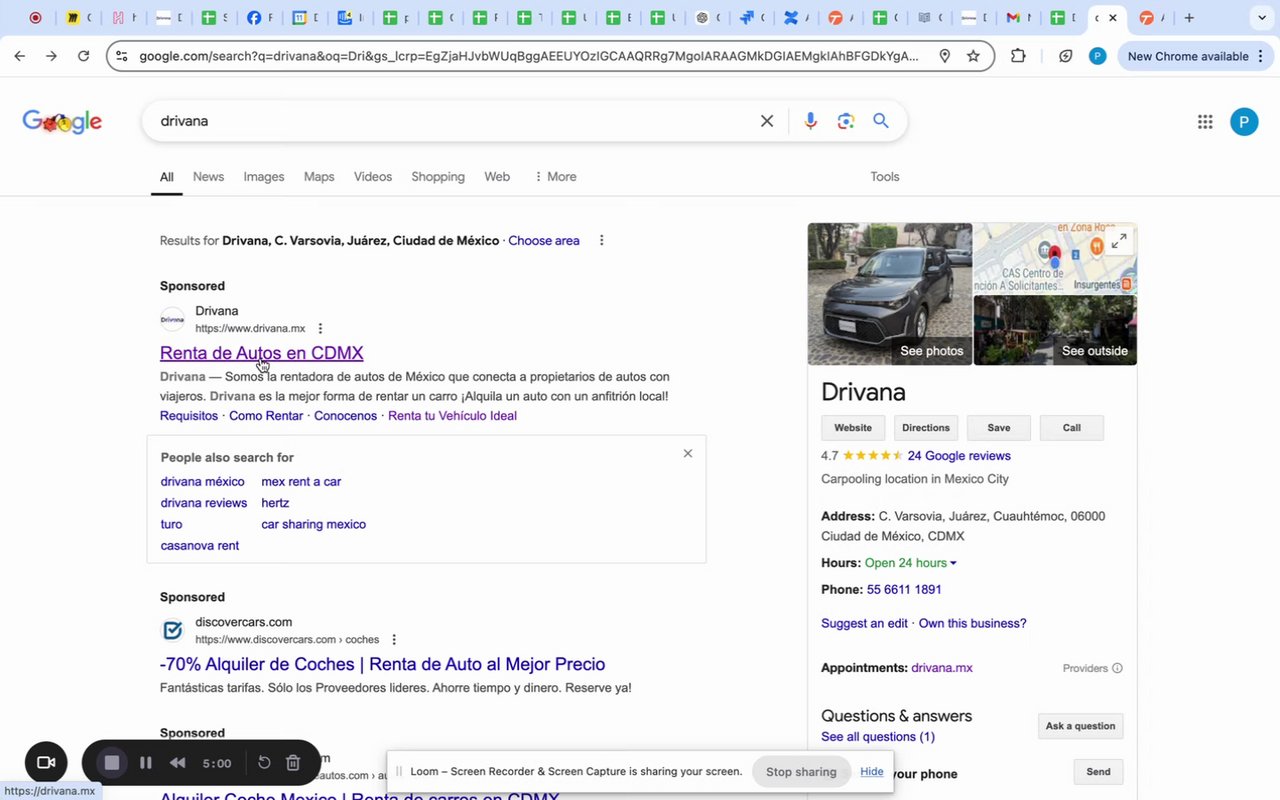Viewport: 1280px width, 800px height.
Task: Switch to the Maps tab
Action: tap(319, 177)
